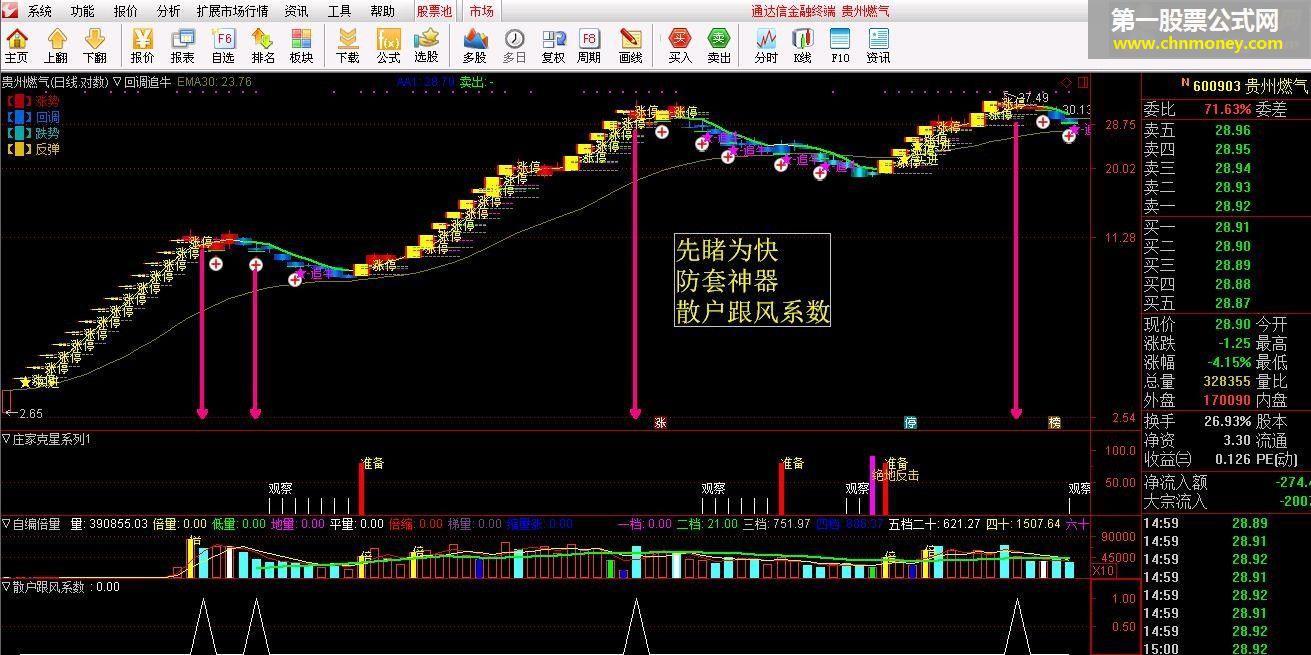Open the 板块 sector toolbar icon

point(301,46)
